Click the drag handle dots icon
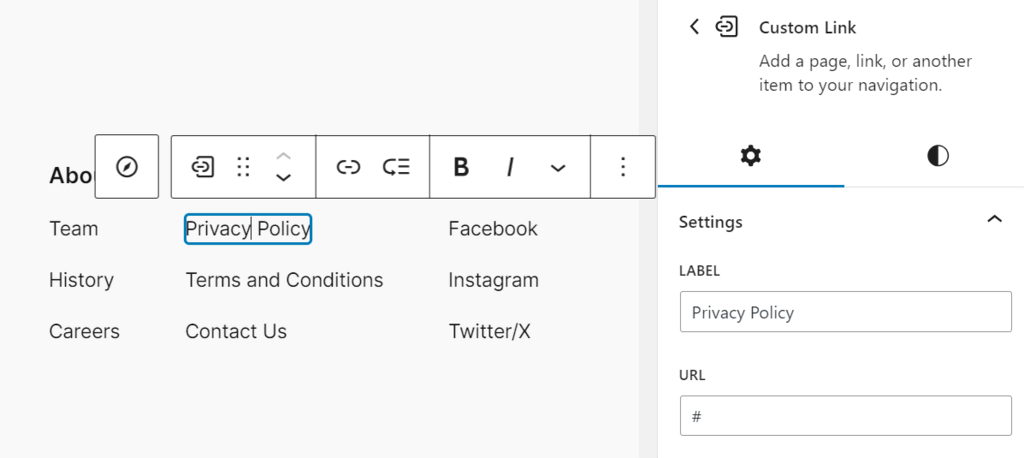The height and width of the screenshot is (458, 1024). tap(243, 166)
